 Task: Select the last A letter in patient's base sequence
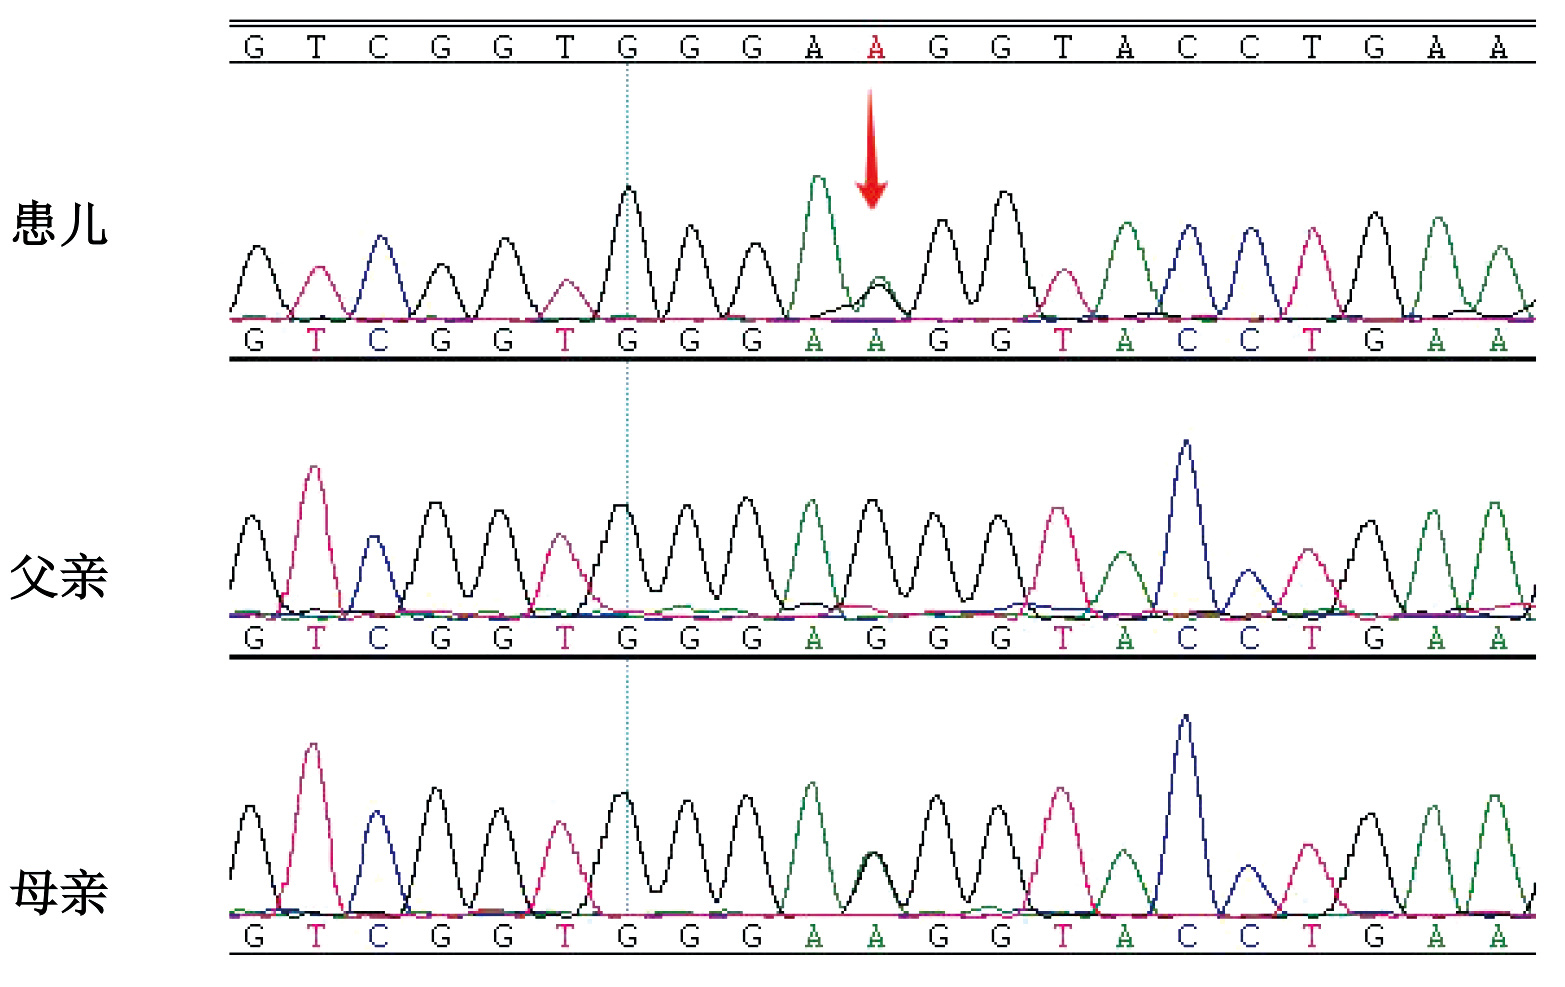tap(1497, 341)
